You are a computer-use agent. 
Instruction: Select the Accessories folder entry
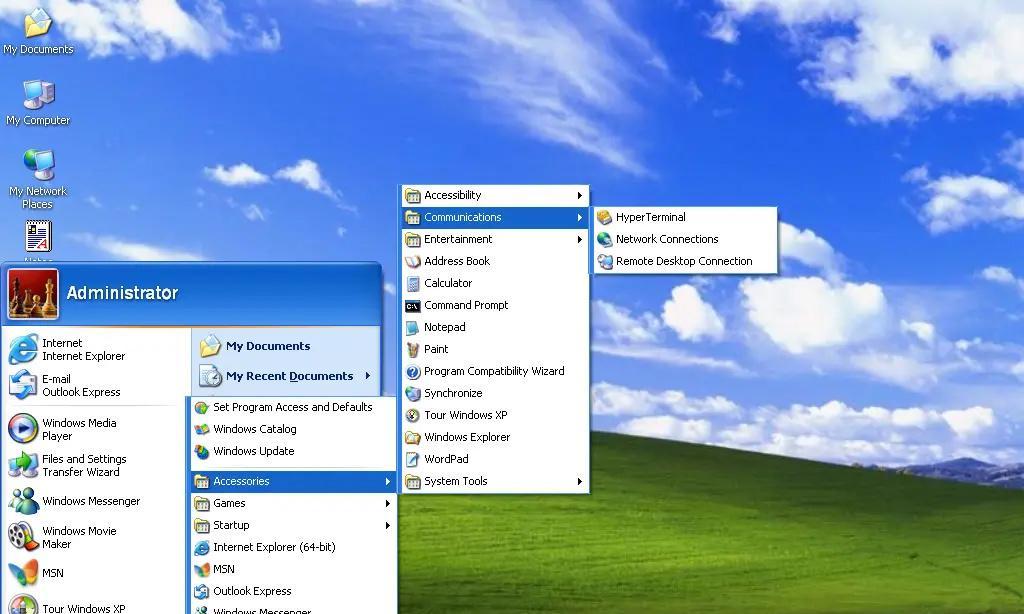[x=293, y=481]
